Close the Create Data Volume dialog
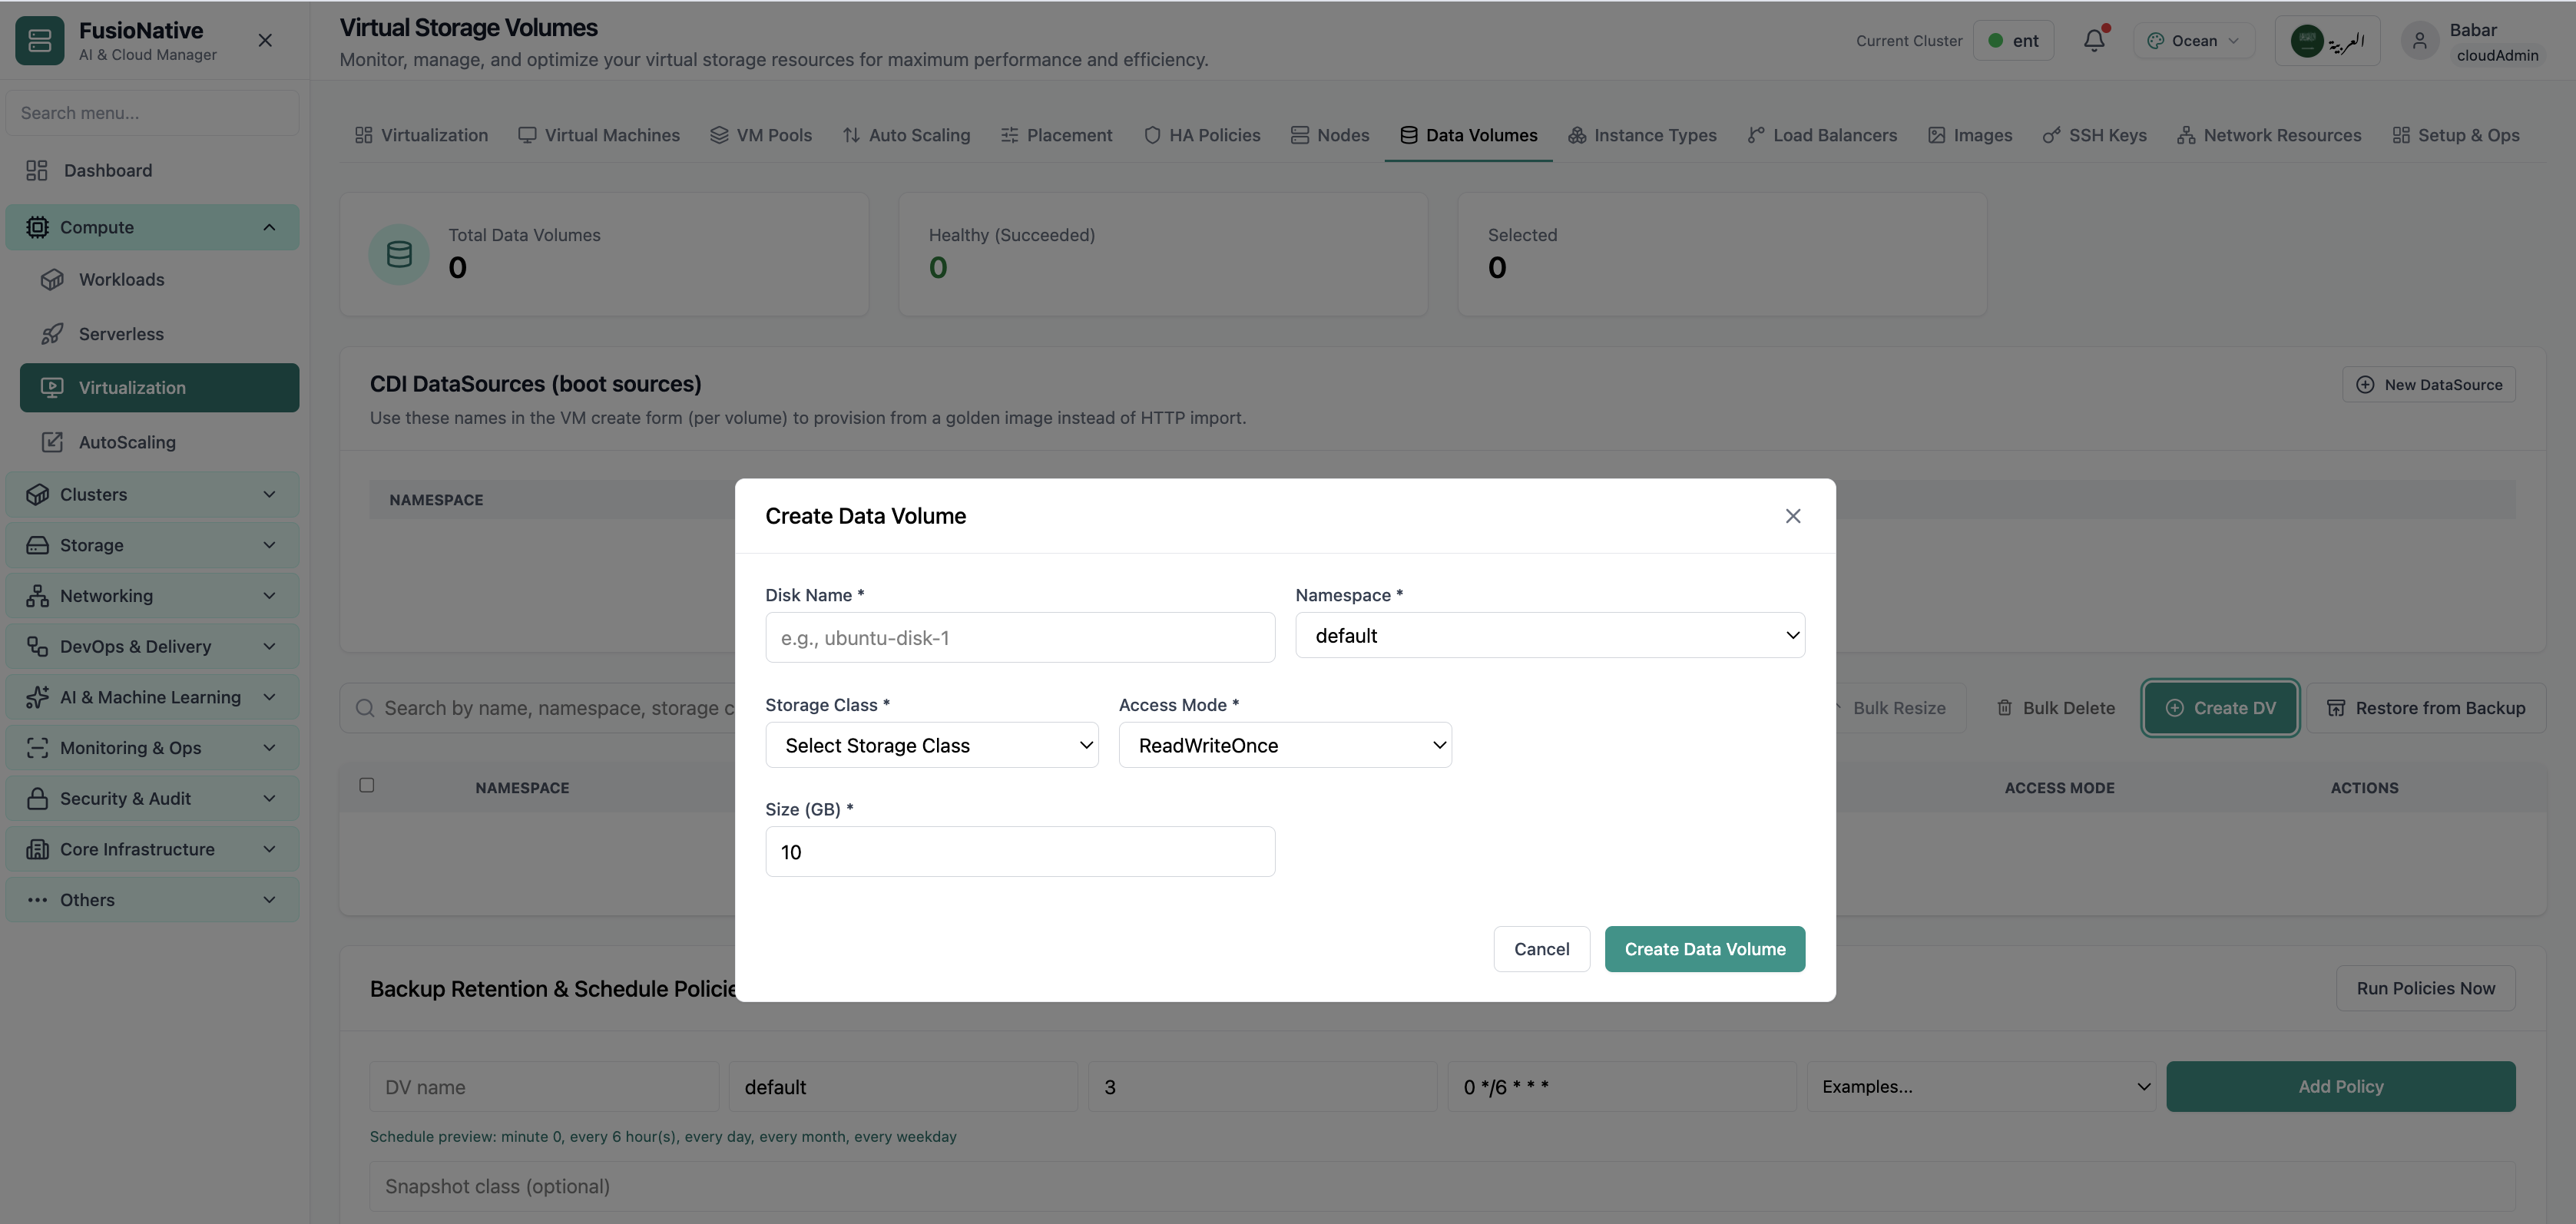The height and width of the screenshot is (1224, 2576). point(1793,516)
